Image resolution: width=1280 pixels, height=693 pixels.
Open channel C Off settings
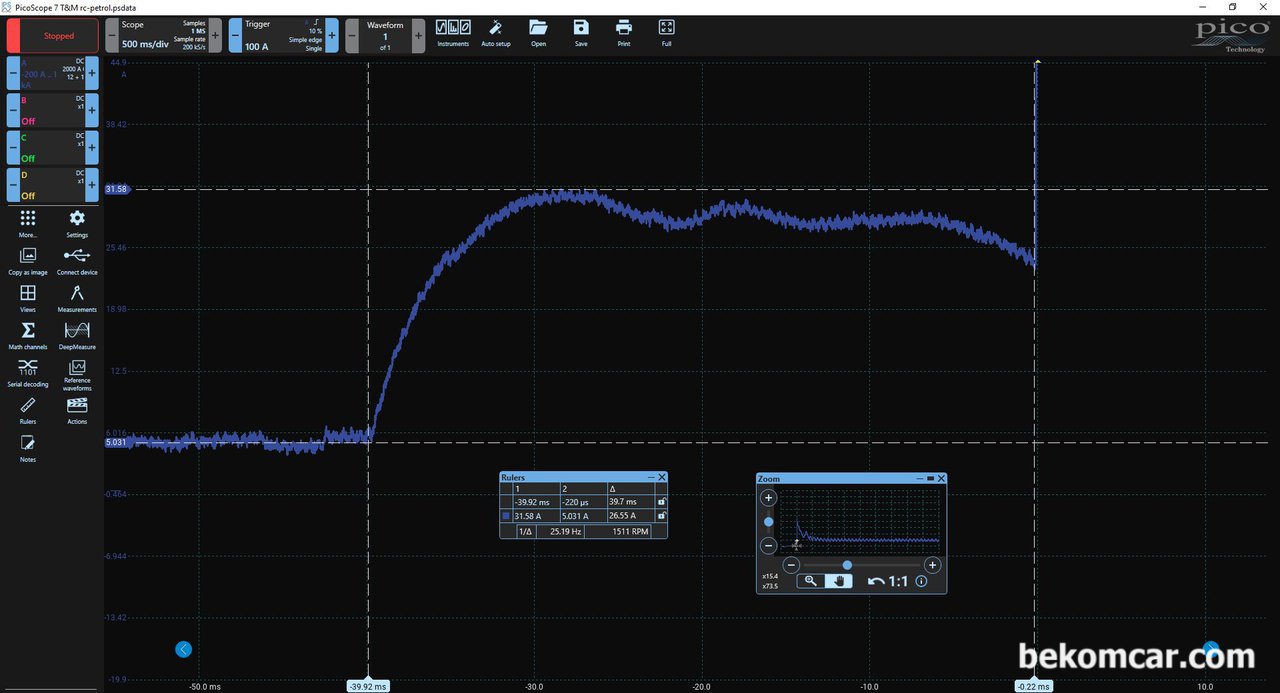coord(52,146)
